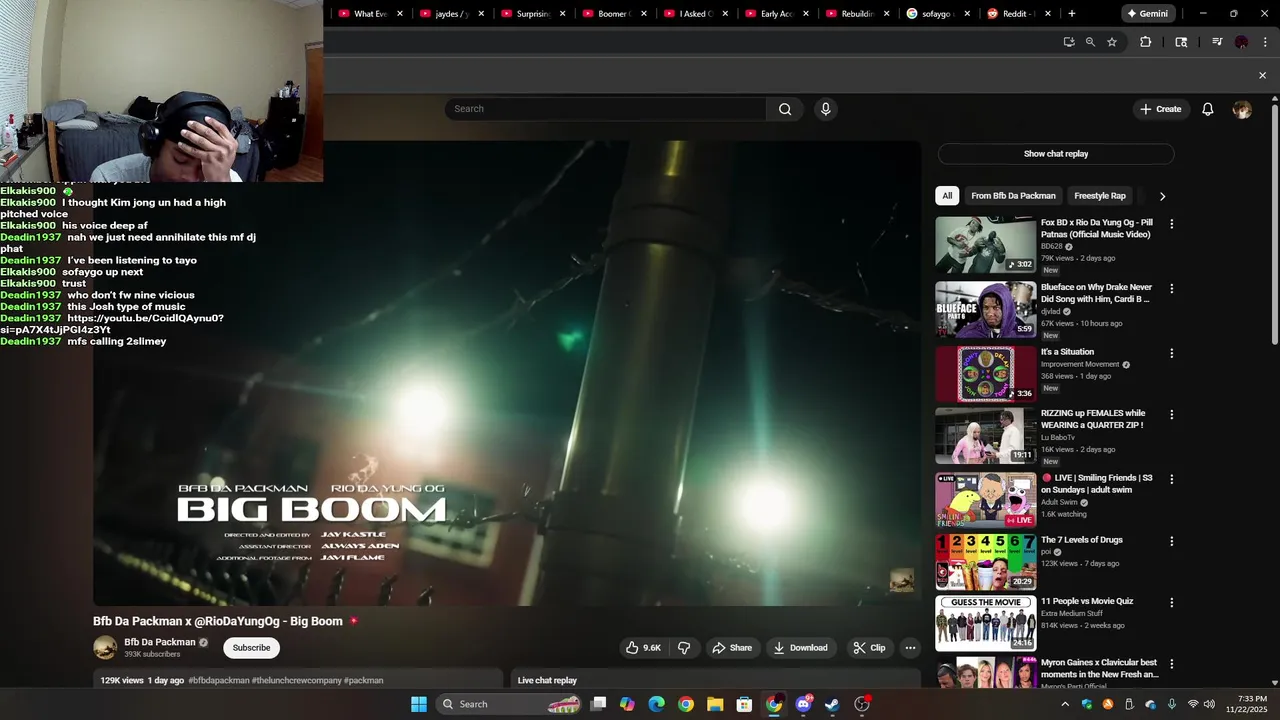
Task: Like the Big Boom video
Action: (x=643, y=648)
